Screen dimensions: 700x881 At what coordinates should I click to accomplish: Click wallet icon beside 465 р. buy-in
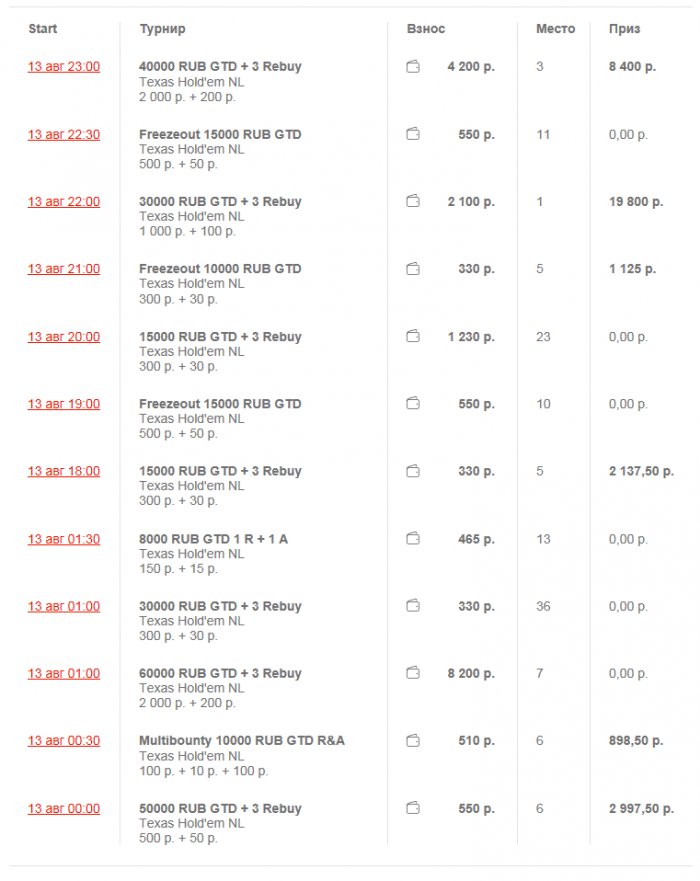[x=413, y=539]
